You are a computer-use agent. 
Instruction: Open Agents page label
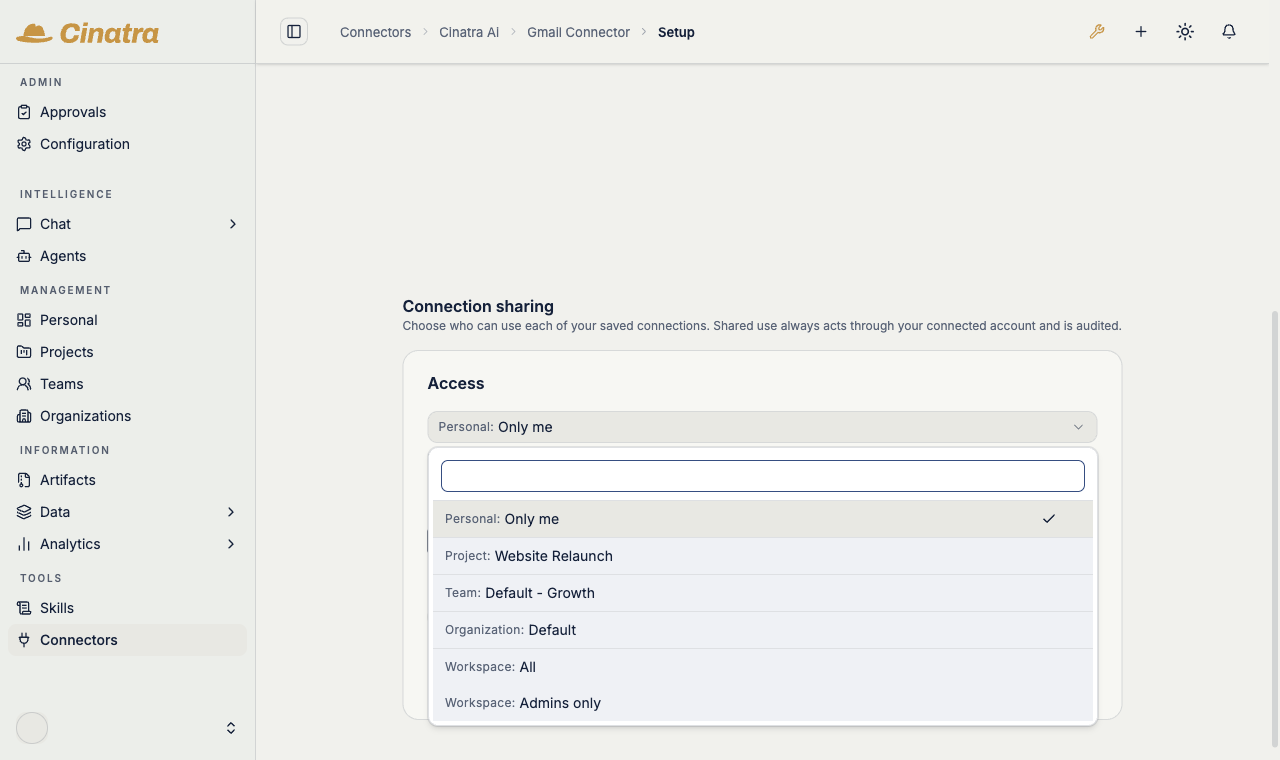(x=63, y=256)
